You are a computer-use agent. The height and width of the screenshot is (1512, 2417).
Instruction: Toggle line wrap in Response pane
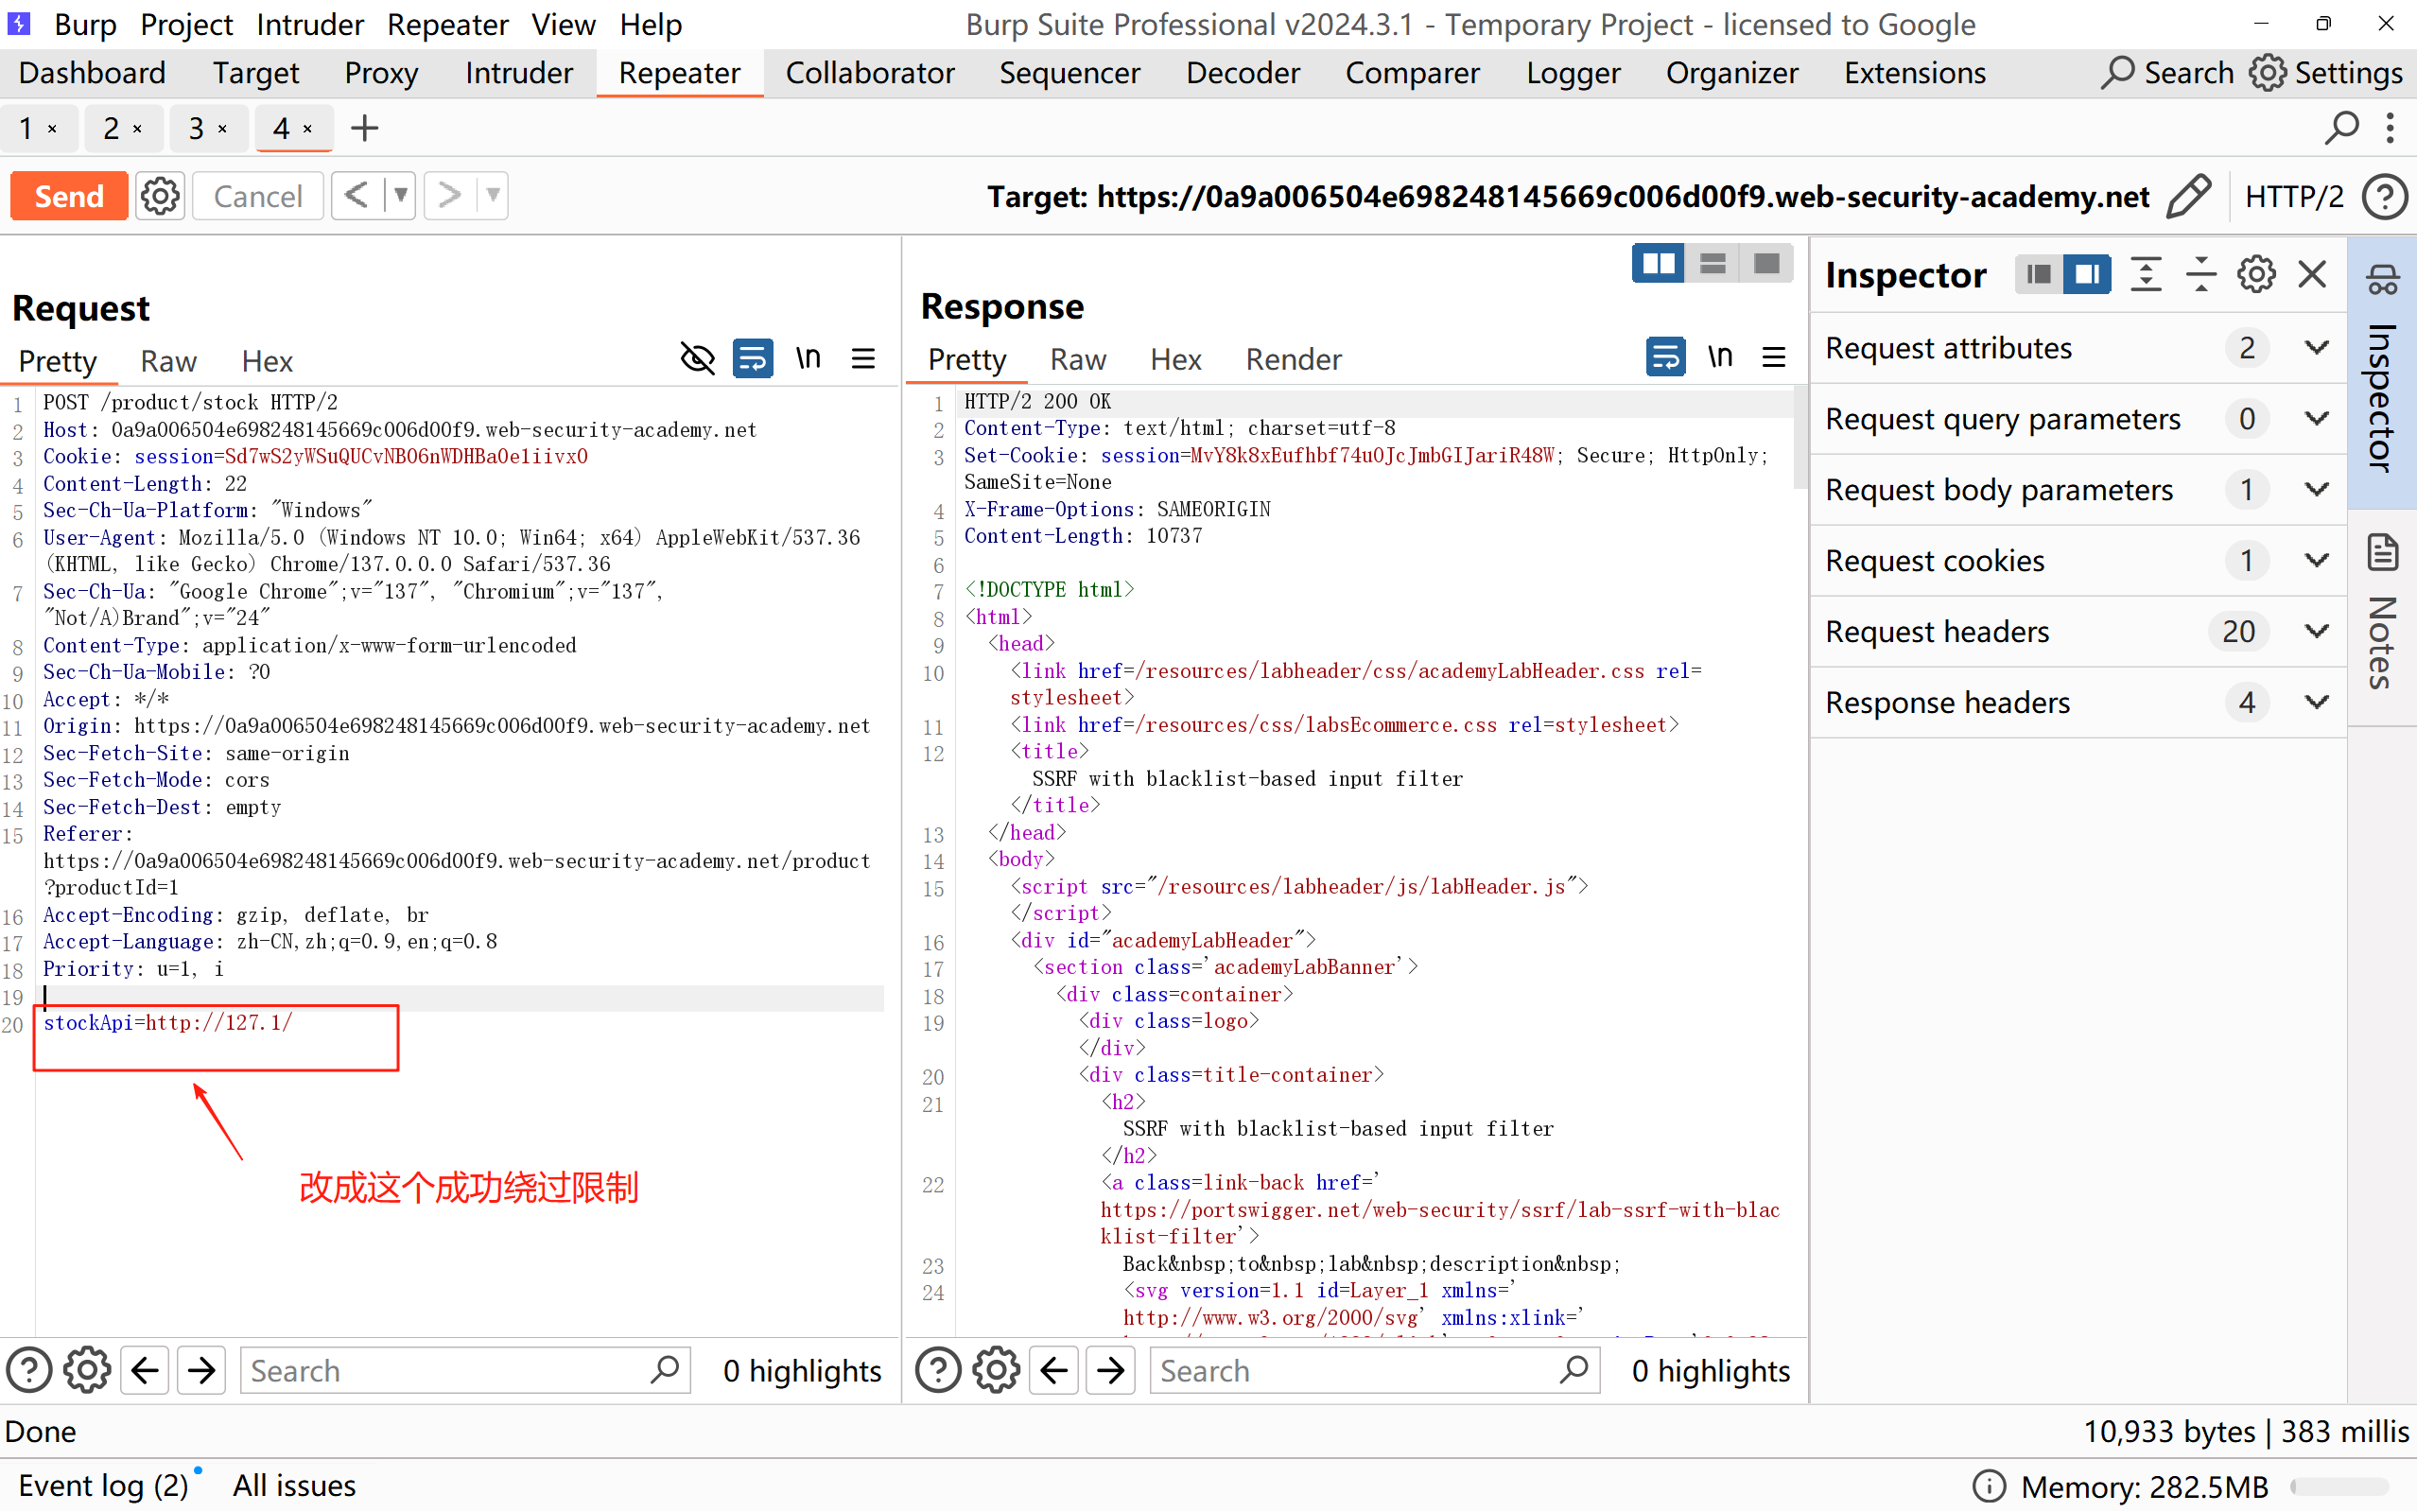(x=1665, y=357)
